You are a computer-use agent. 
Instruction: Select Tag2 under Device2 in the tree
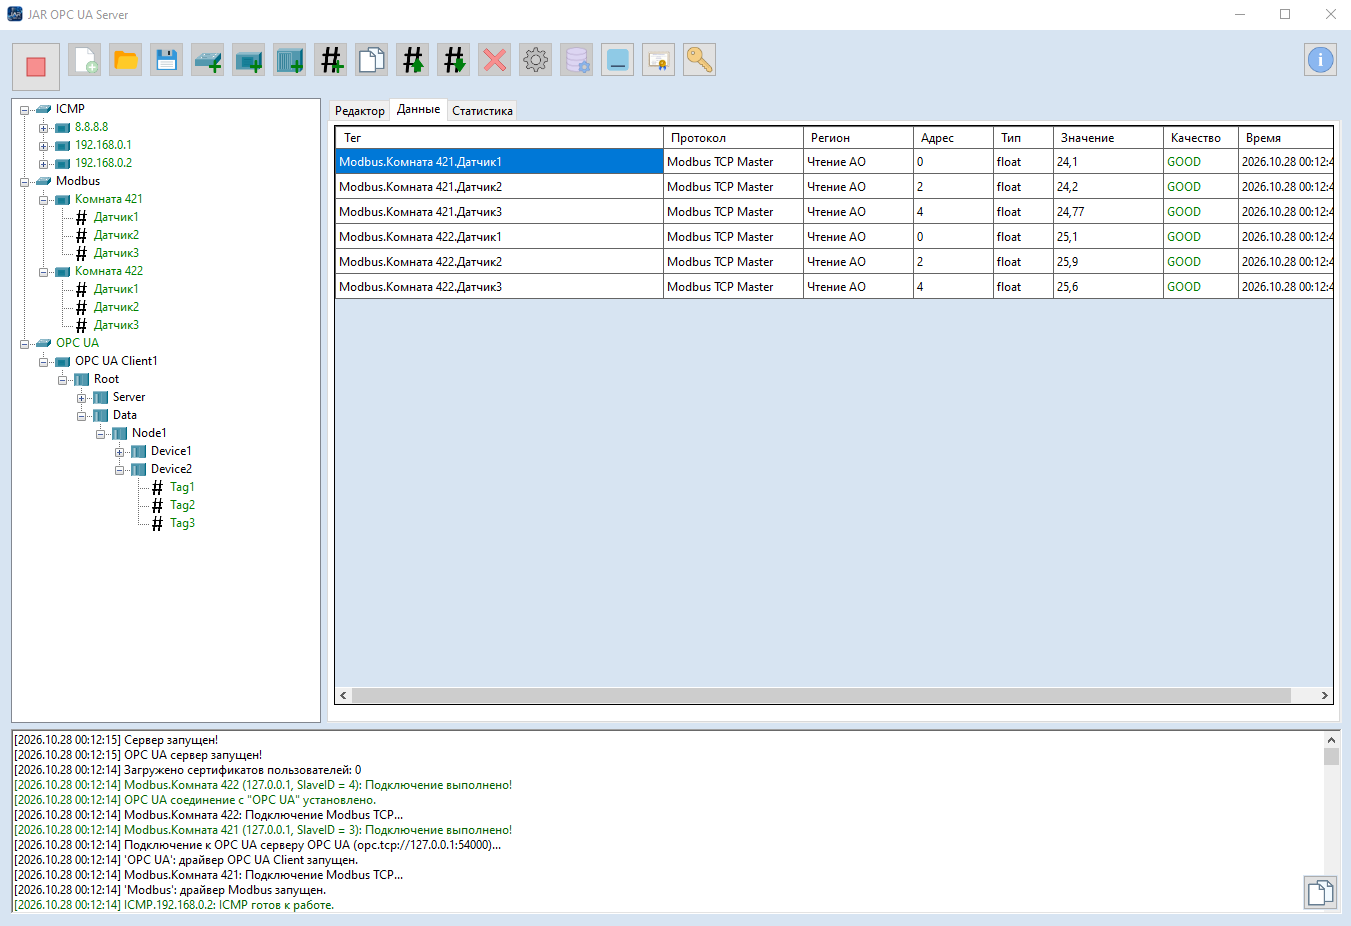(182, 505)
